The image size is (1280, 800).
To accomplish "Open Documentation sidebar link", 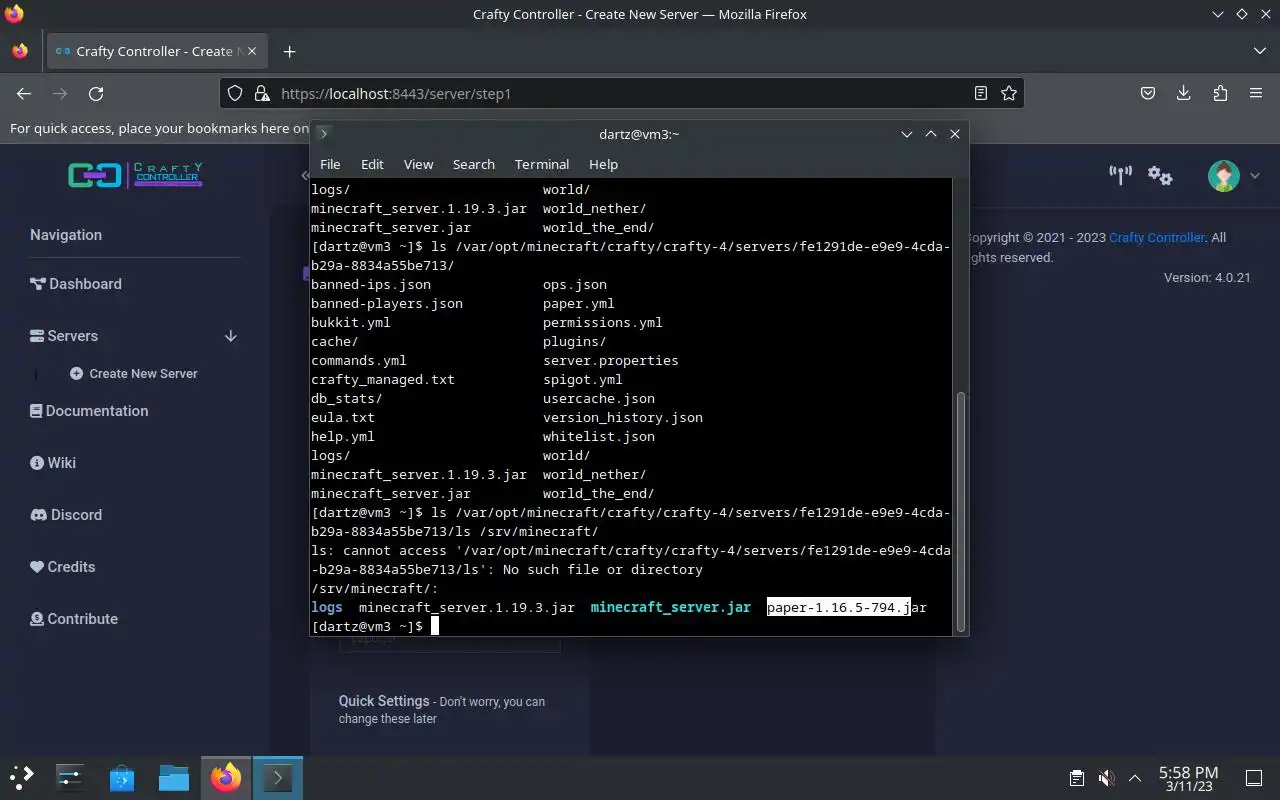I will click(89, 411).
